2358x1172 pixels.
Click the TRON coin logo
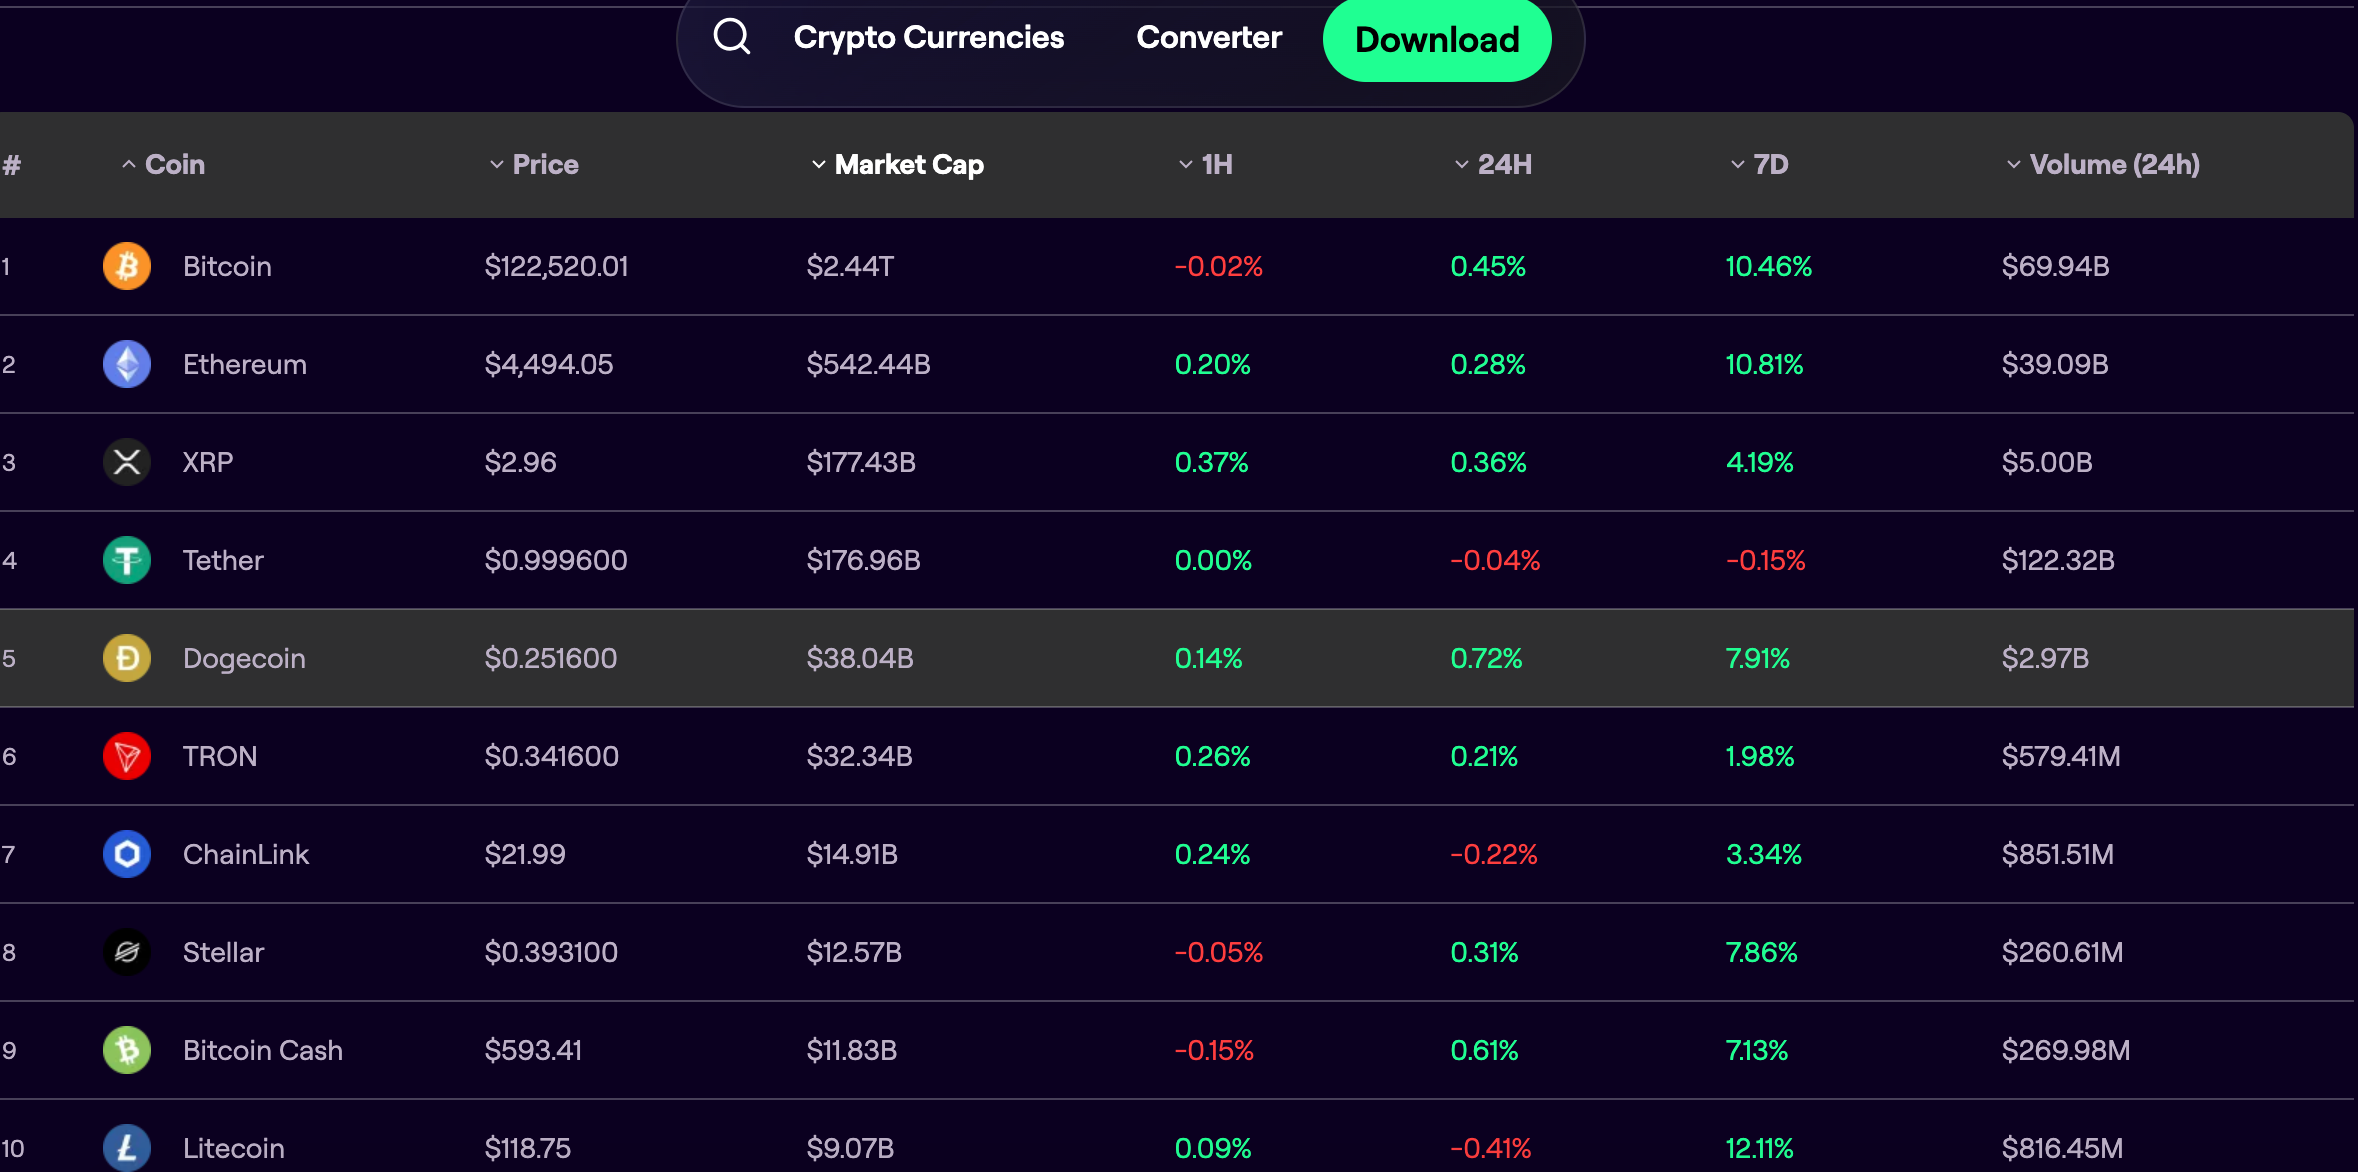tap(127, 756)
